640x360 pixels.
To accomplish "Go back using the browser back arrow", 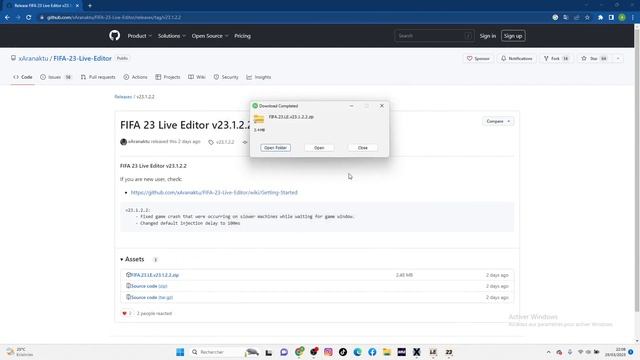I will tap(7, 18).
